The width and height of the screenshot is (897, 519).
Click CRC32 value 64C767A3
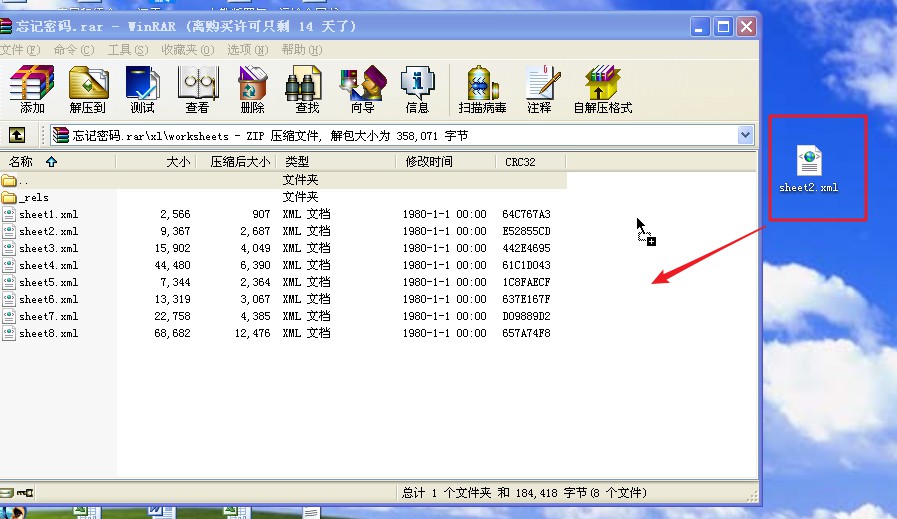[526, 214]
